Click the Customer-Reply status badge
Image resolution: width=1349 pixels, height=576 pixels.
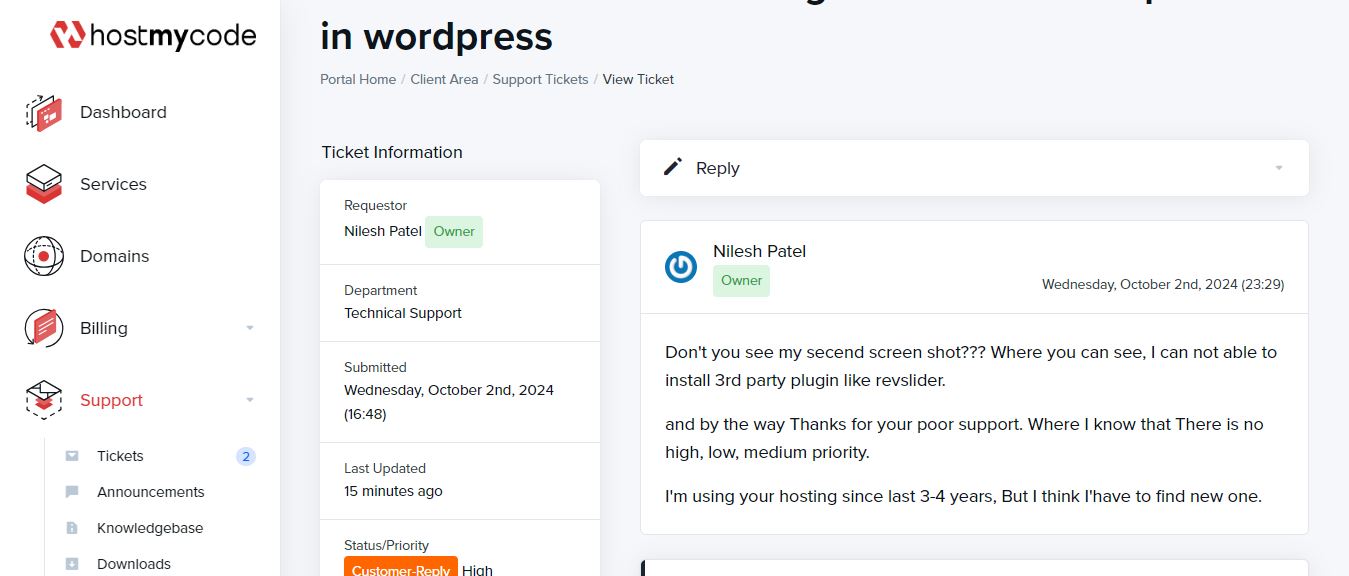400,568
